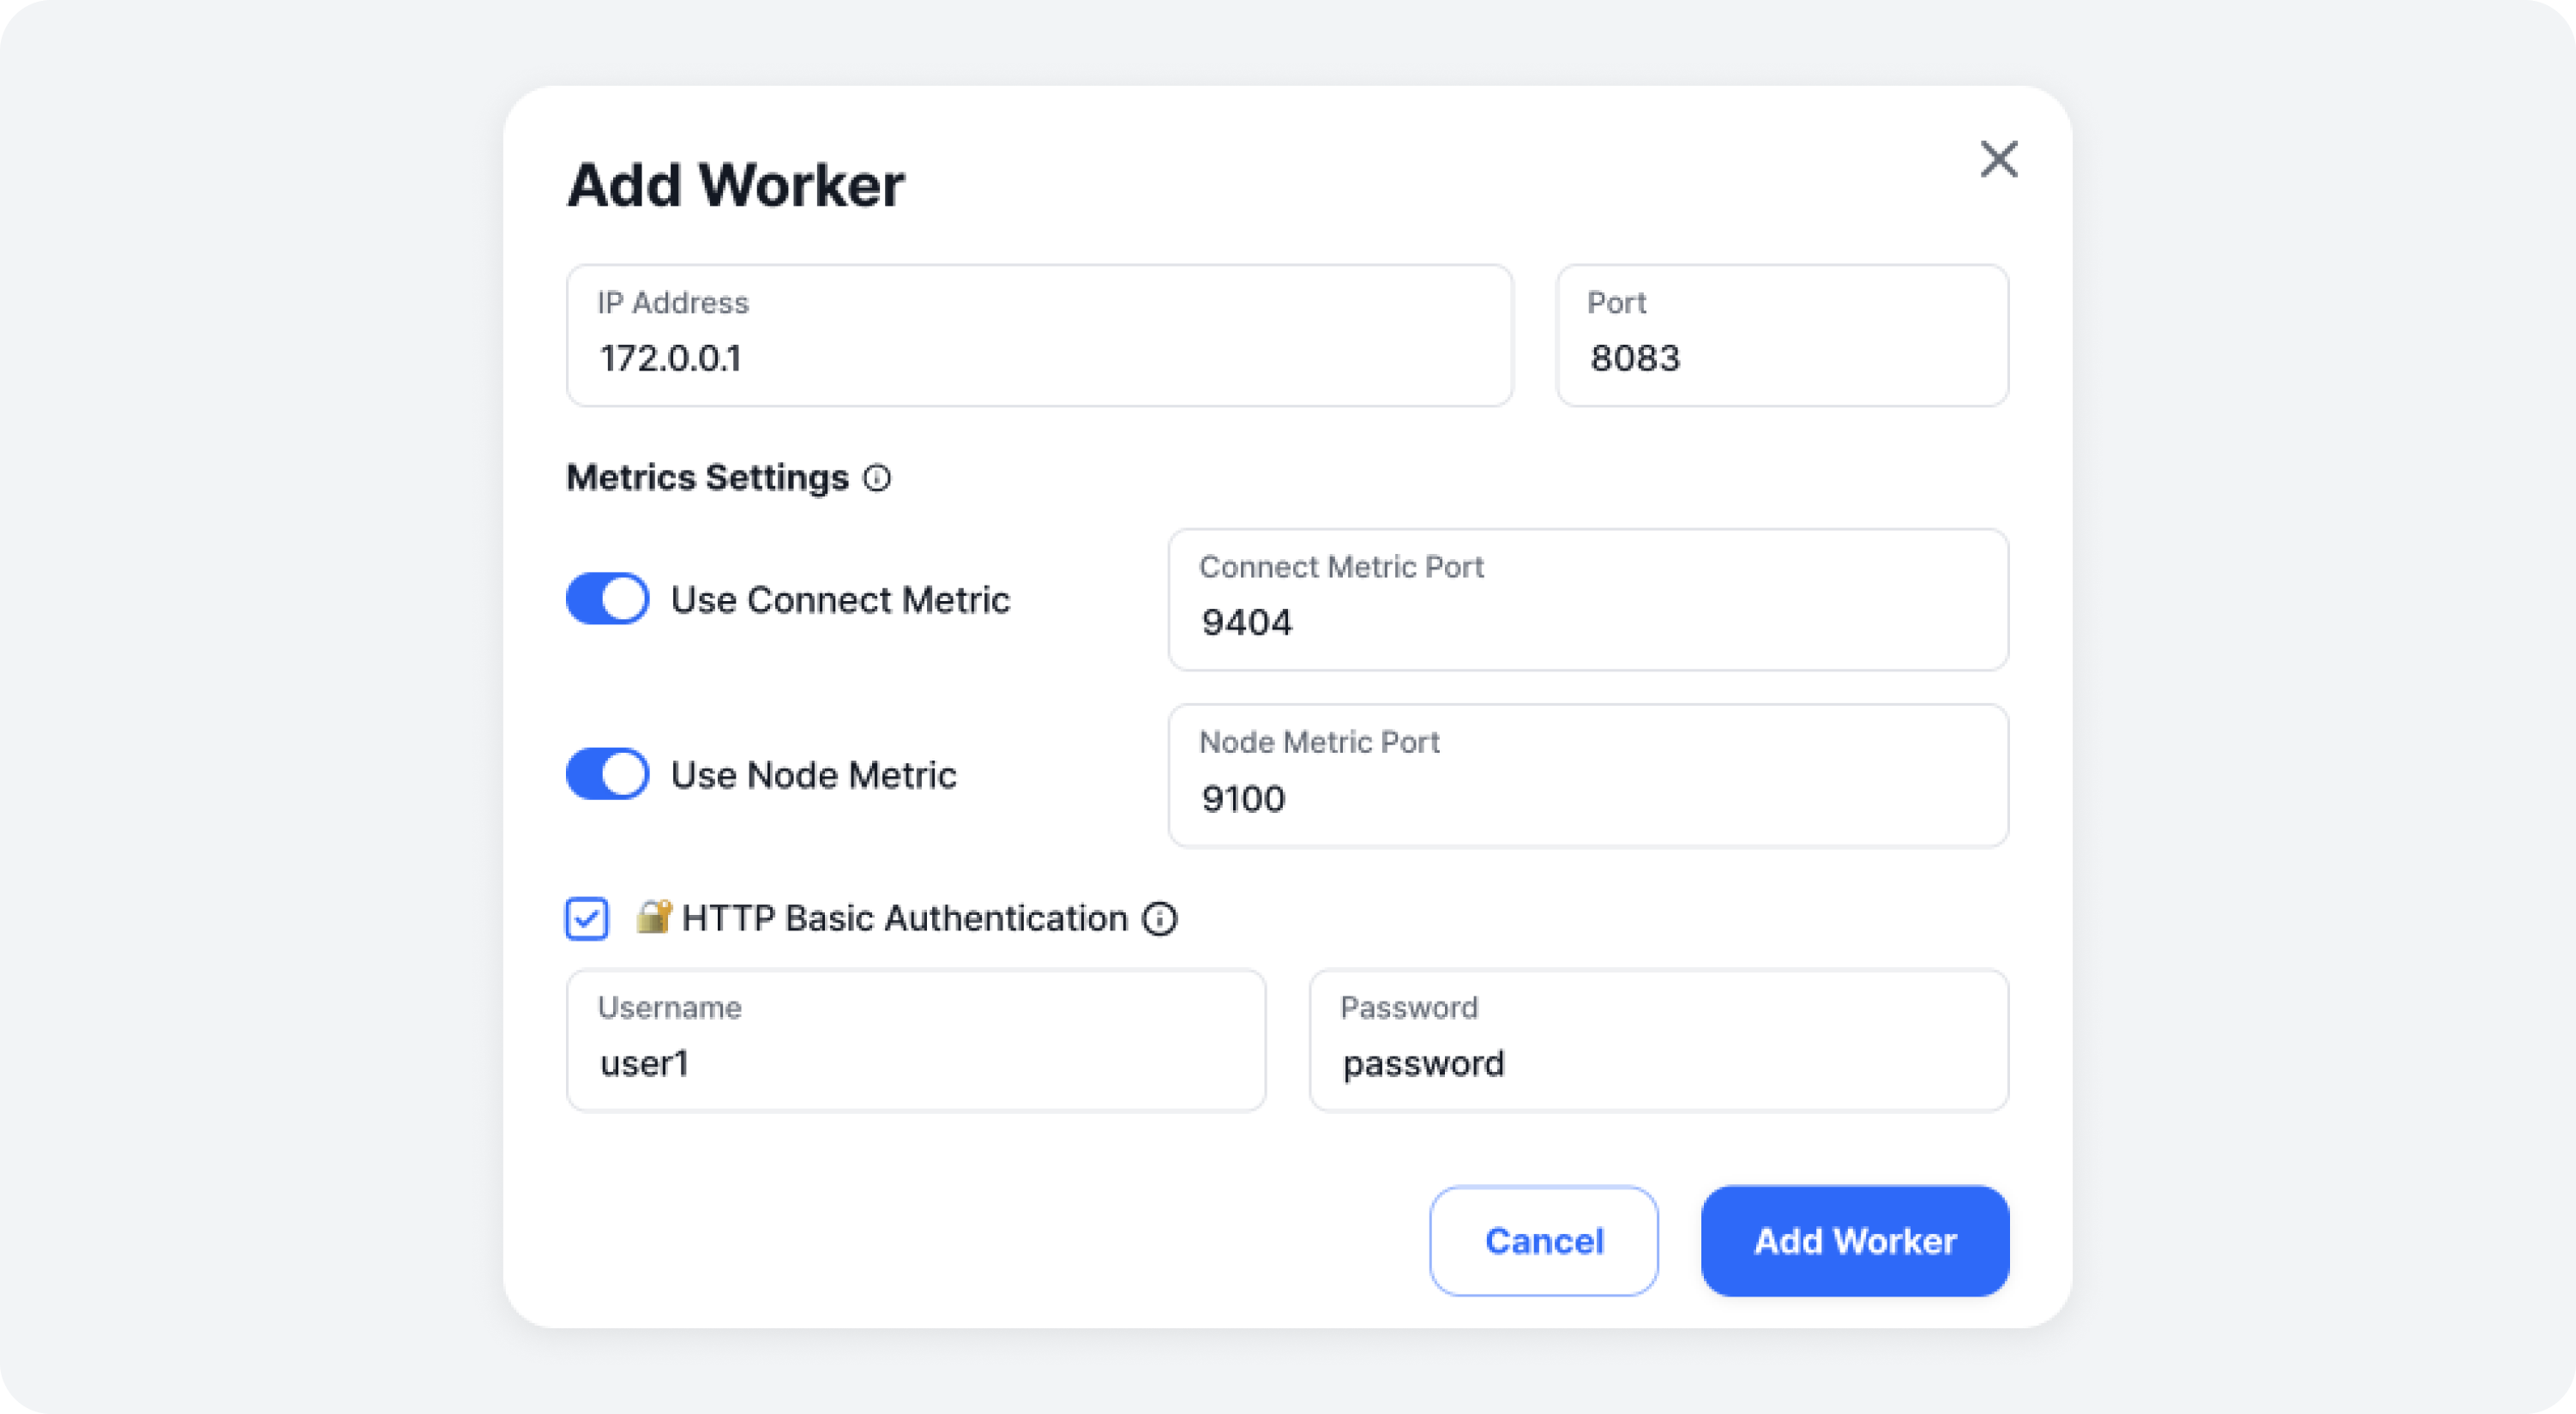Select the Node Metric Port field

[1588, 776]
